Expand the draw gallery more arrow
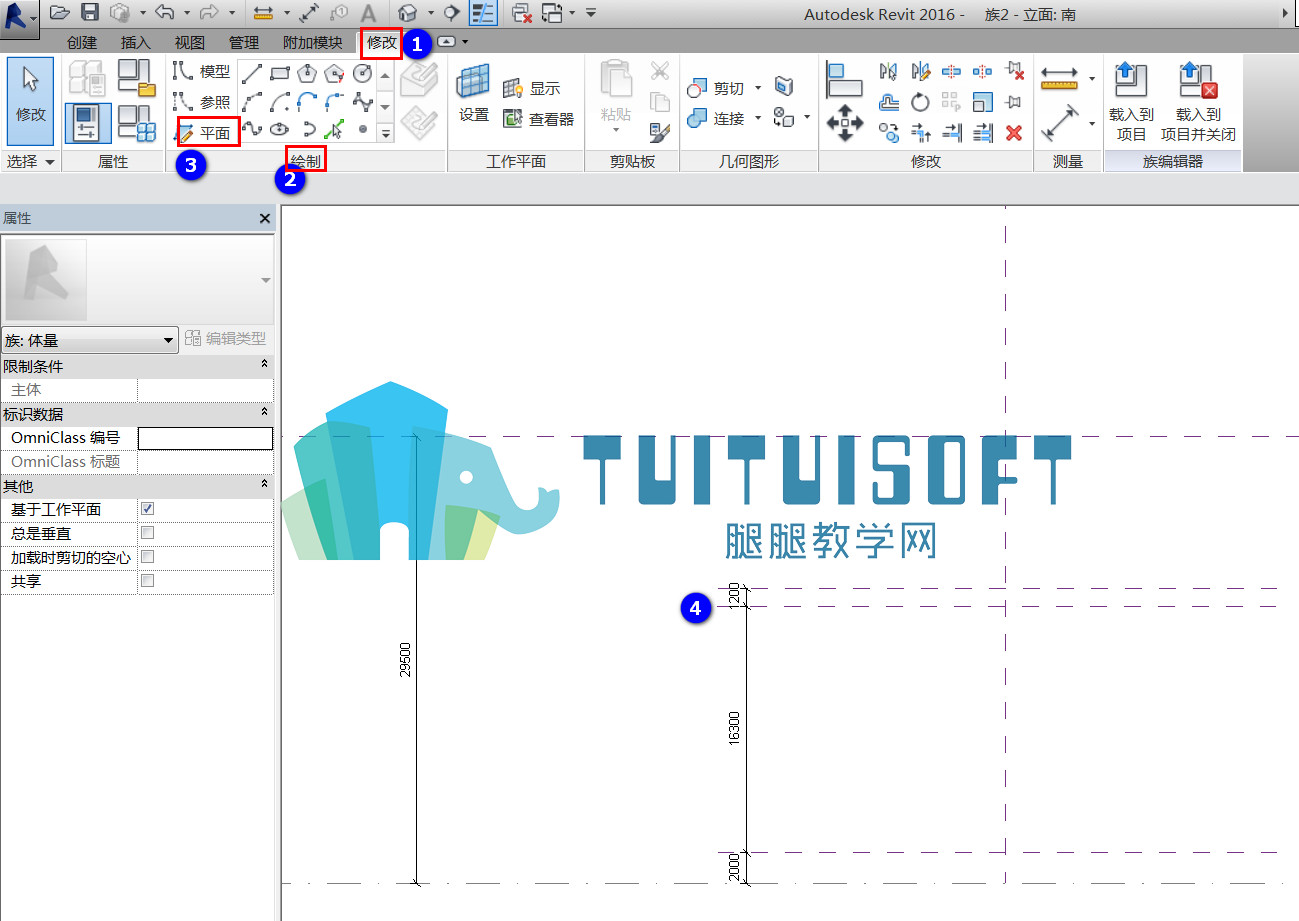Image resolution: width=1299 pixels, height=921 pixels. click(x=385, y=131)
